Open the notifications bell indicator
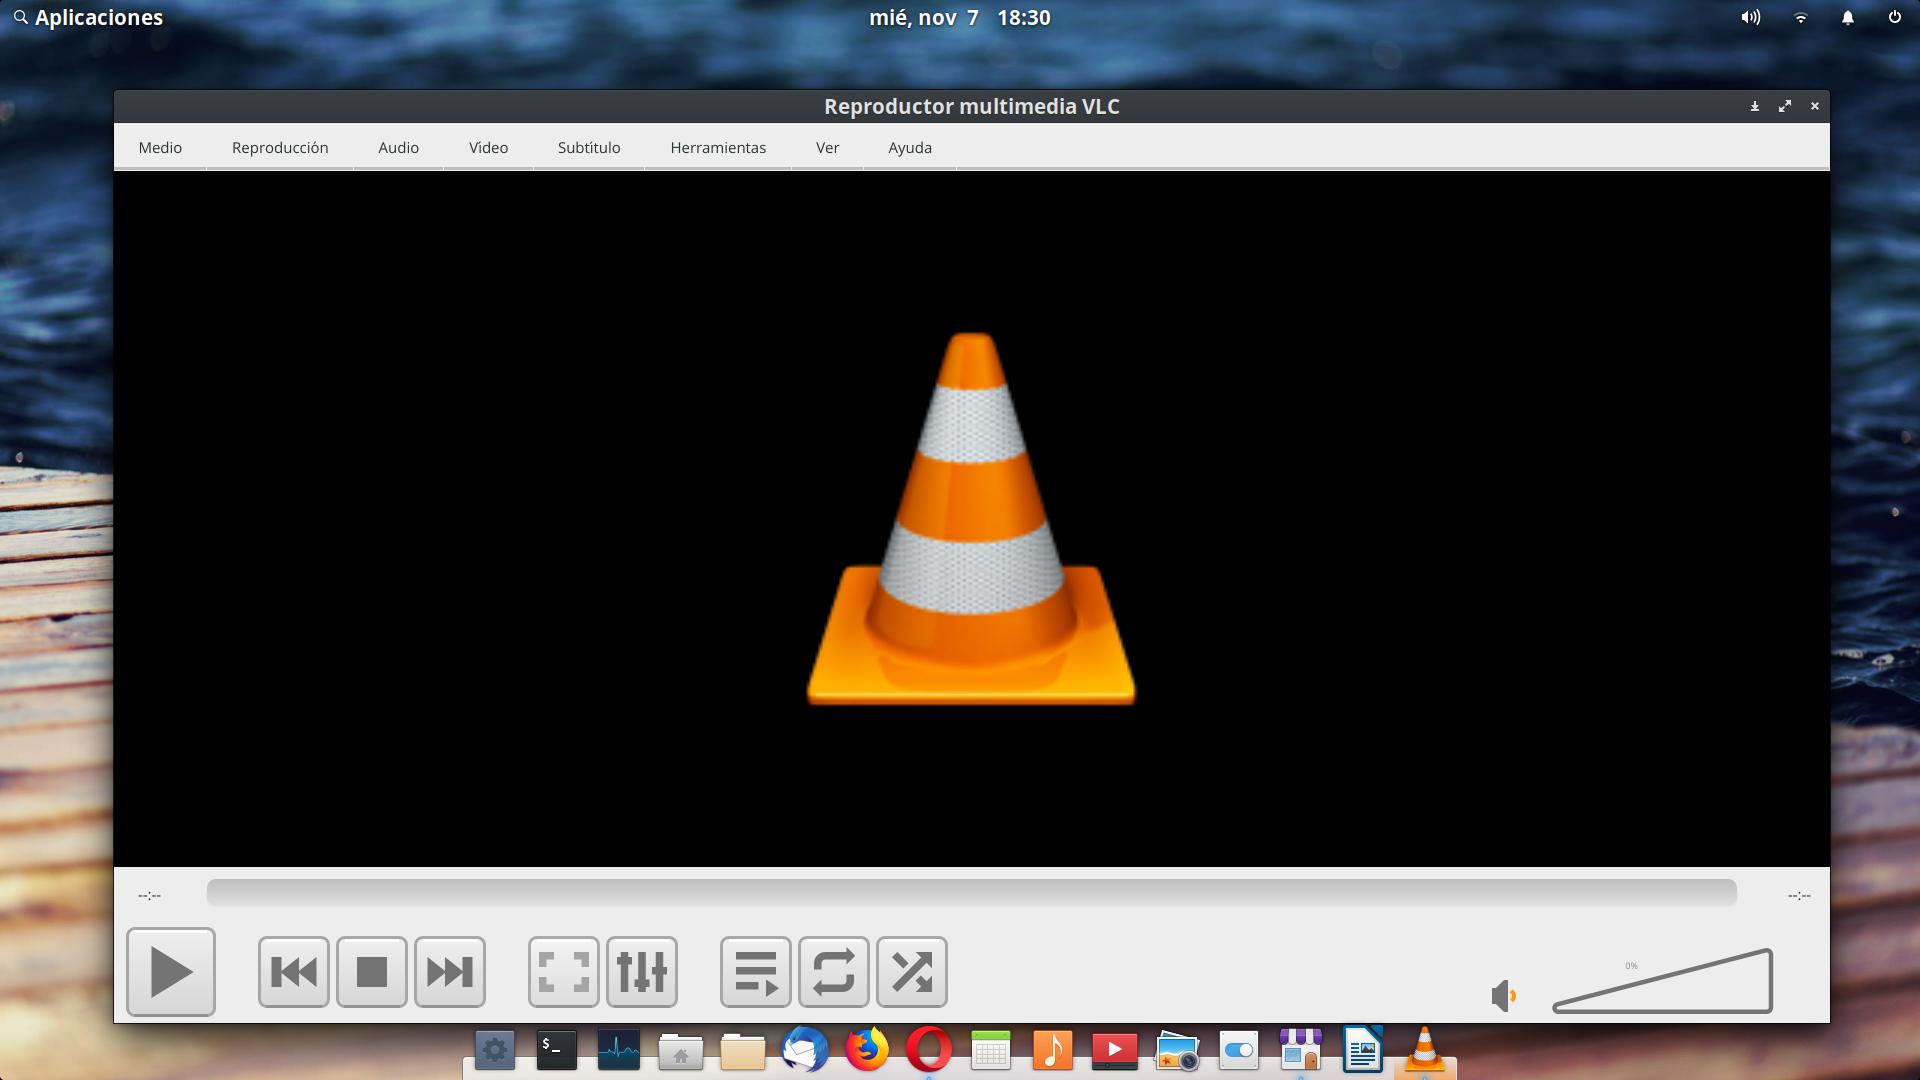This screenshot has width=1920, height=1080. tap(1848, 17)
